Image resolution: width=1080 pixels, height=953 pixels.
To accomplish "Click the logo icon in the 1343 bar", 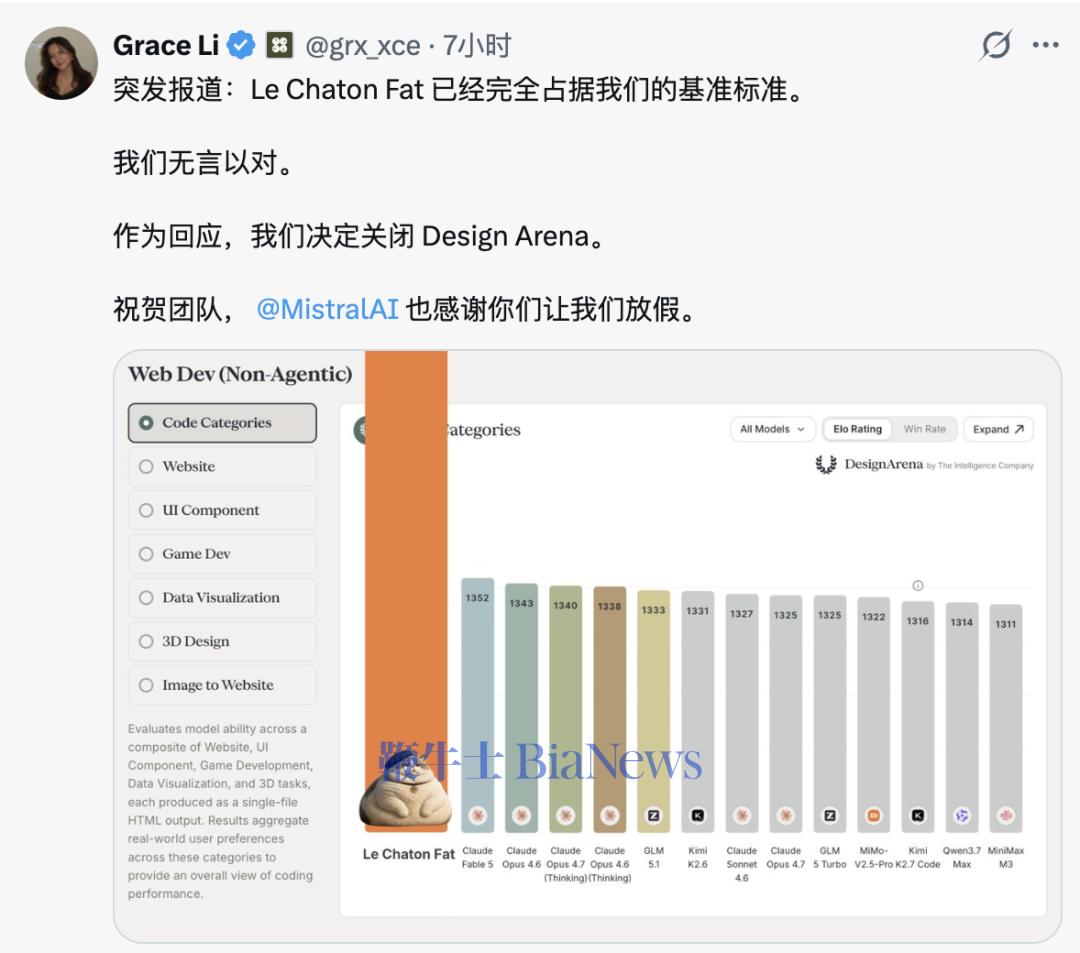I will pyautogui.click(x=521, y=816).
